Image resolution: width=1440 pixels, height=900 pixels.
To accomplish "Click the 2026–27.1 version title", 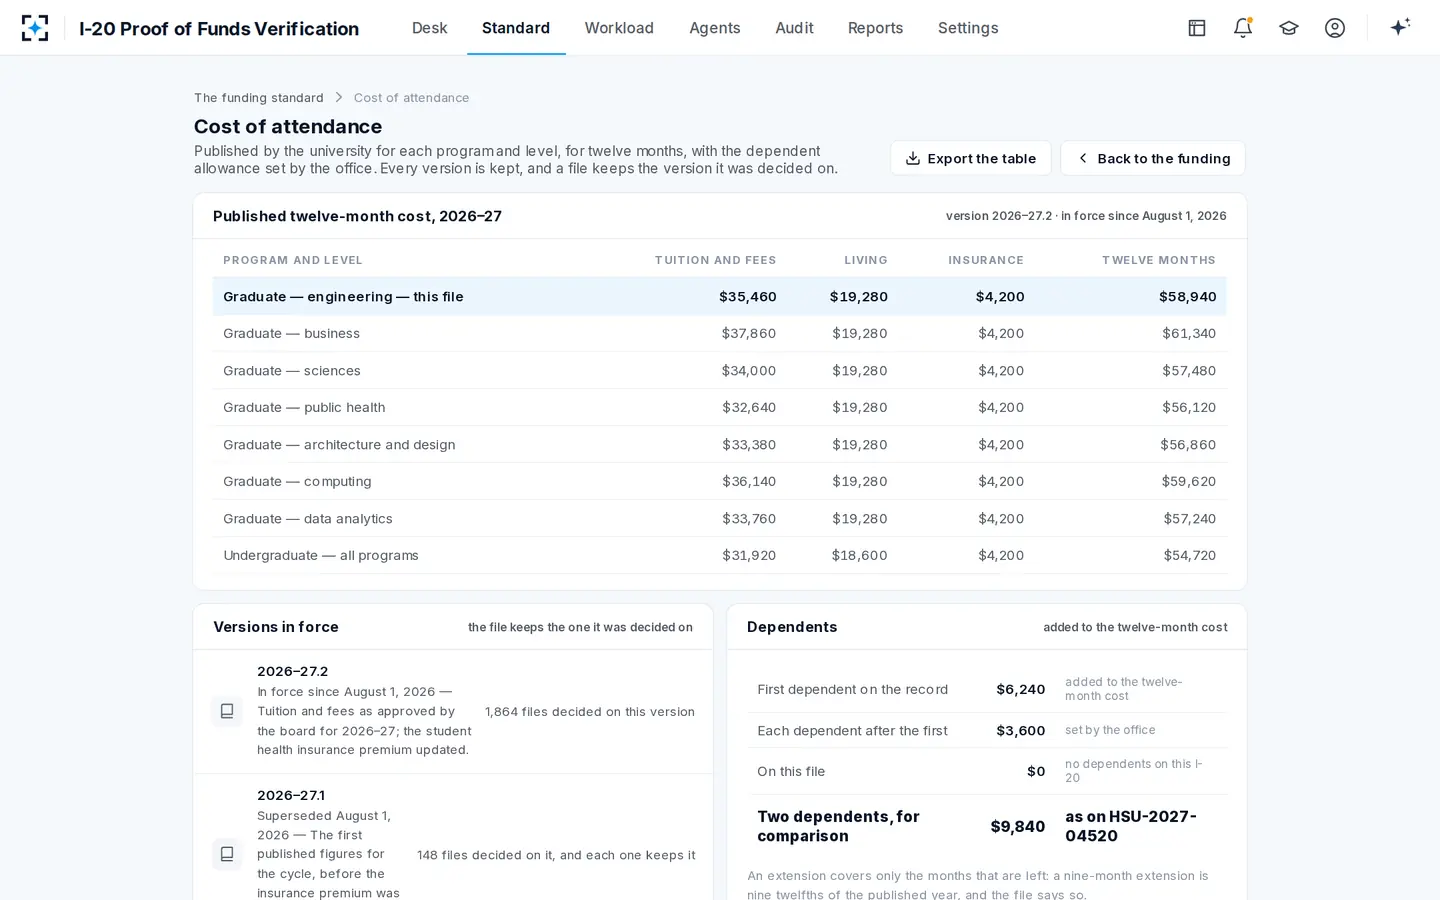I will (291, 795).
